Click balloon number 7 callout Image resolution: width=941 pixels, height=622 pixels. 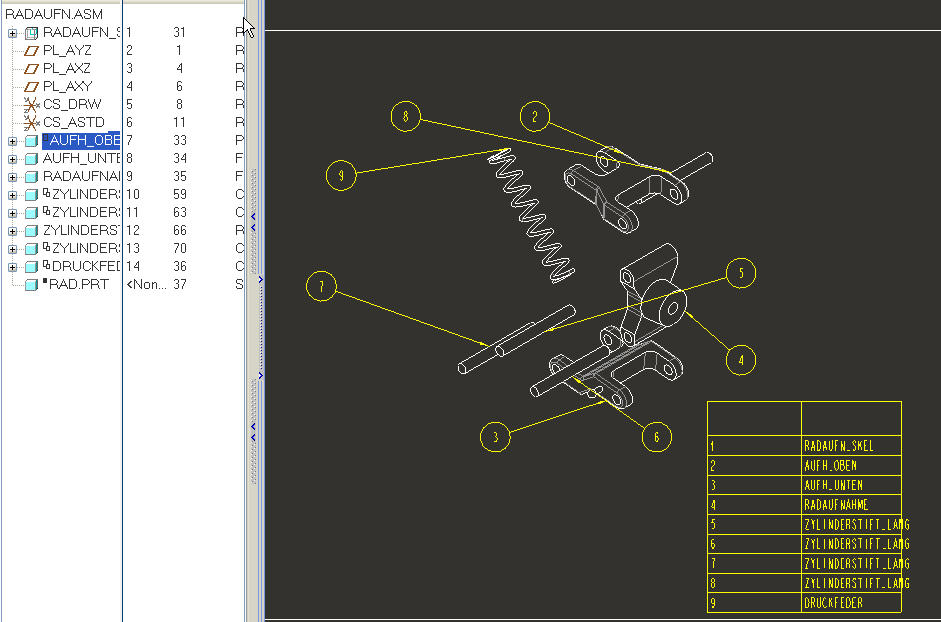(x=321, y=287)
